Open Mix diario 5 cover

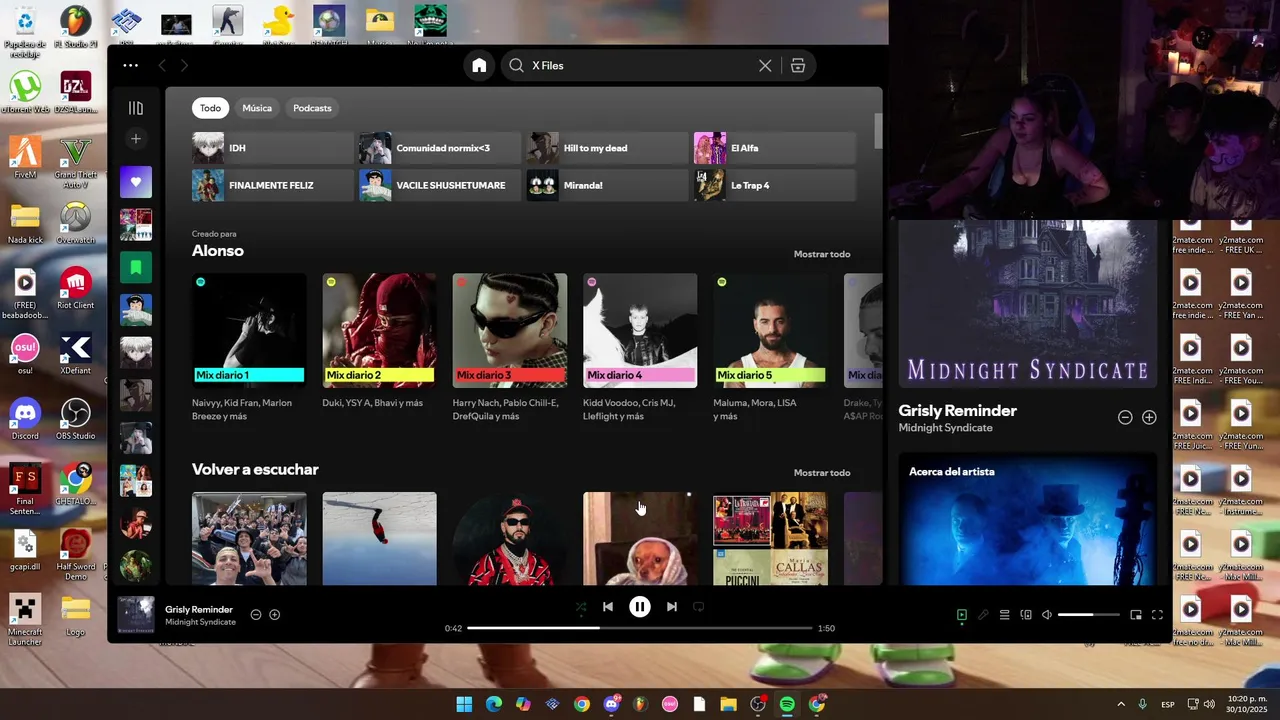point(770,330)
